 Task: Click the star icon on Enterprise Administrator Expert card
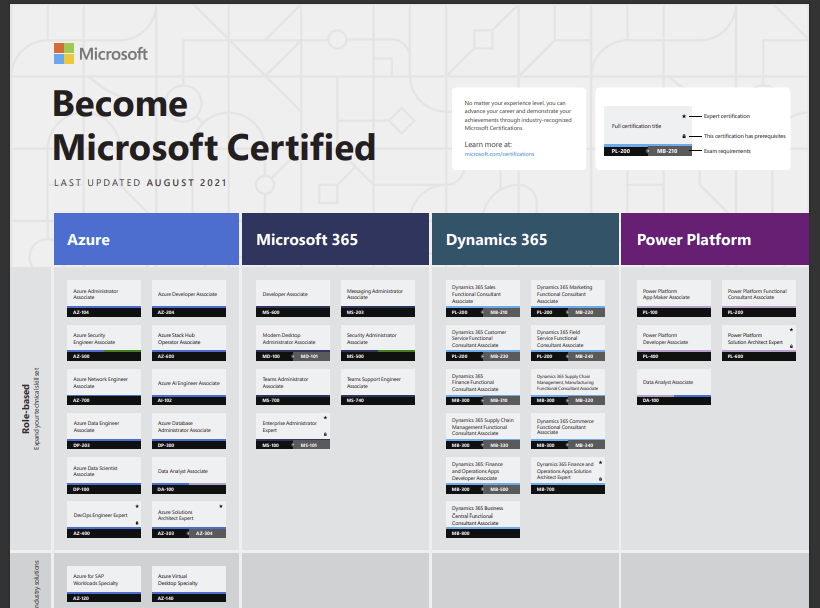[x=325, y=418]
